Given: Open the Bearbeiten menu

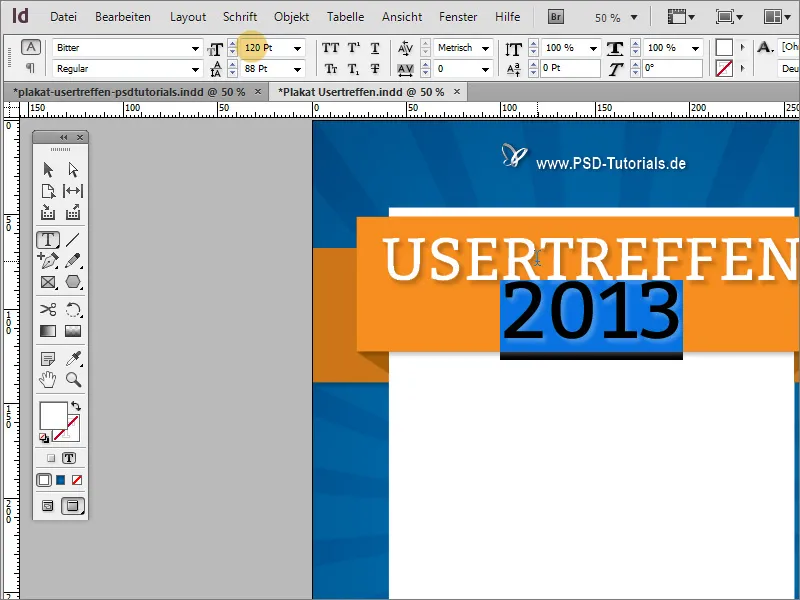Looking at the screenshot, I should click(123, 17).
